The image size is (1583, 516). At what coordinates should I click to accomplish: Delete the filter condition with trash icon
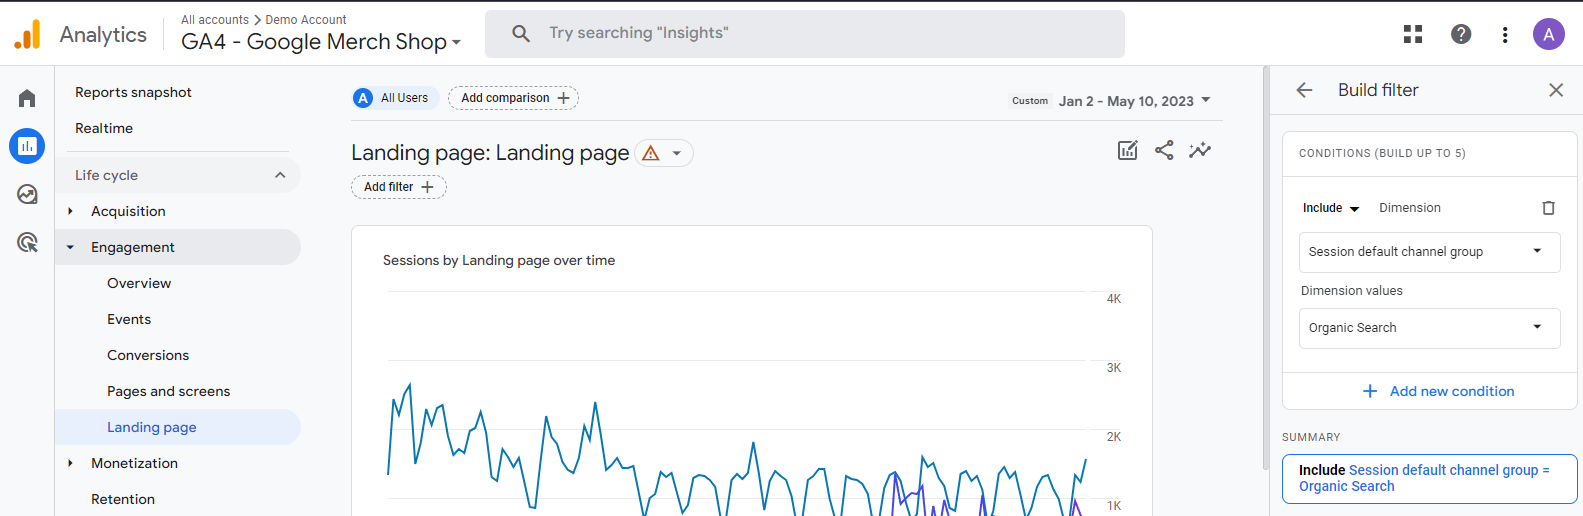point(1548,208)
